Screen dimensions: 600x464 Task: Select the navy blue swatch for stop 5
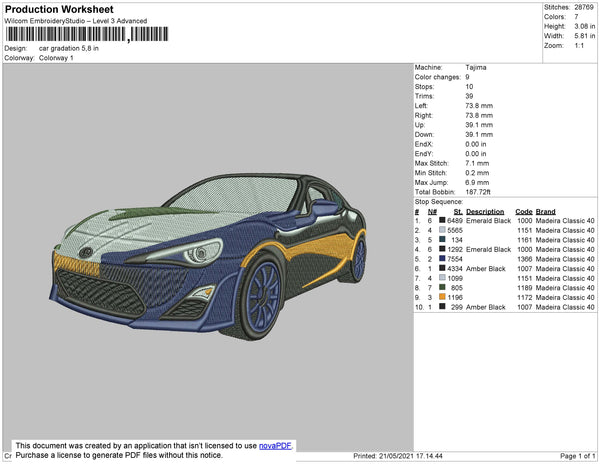tap(444, 258)
